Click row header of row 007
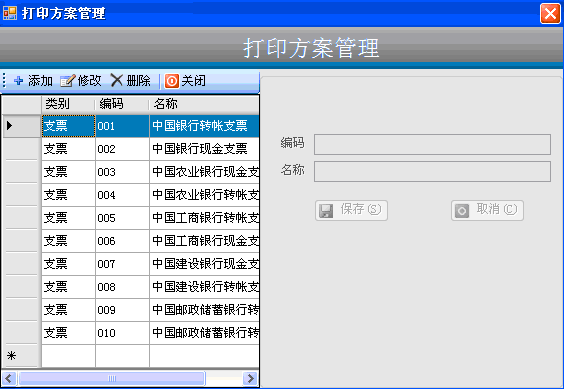The height and width of the screenshot is (389, 564). point(22,264)
